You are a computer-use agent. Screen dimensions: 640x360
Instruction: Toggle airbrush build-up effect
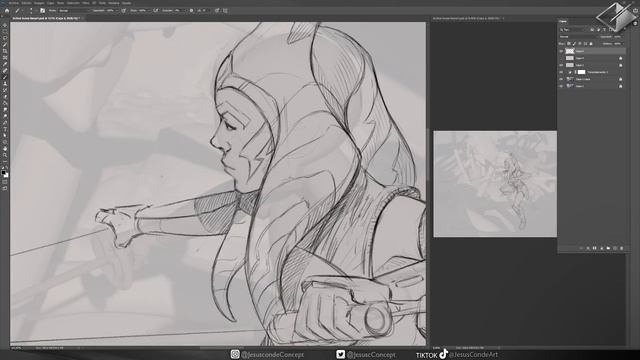click(156, 11)
